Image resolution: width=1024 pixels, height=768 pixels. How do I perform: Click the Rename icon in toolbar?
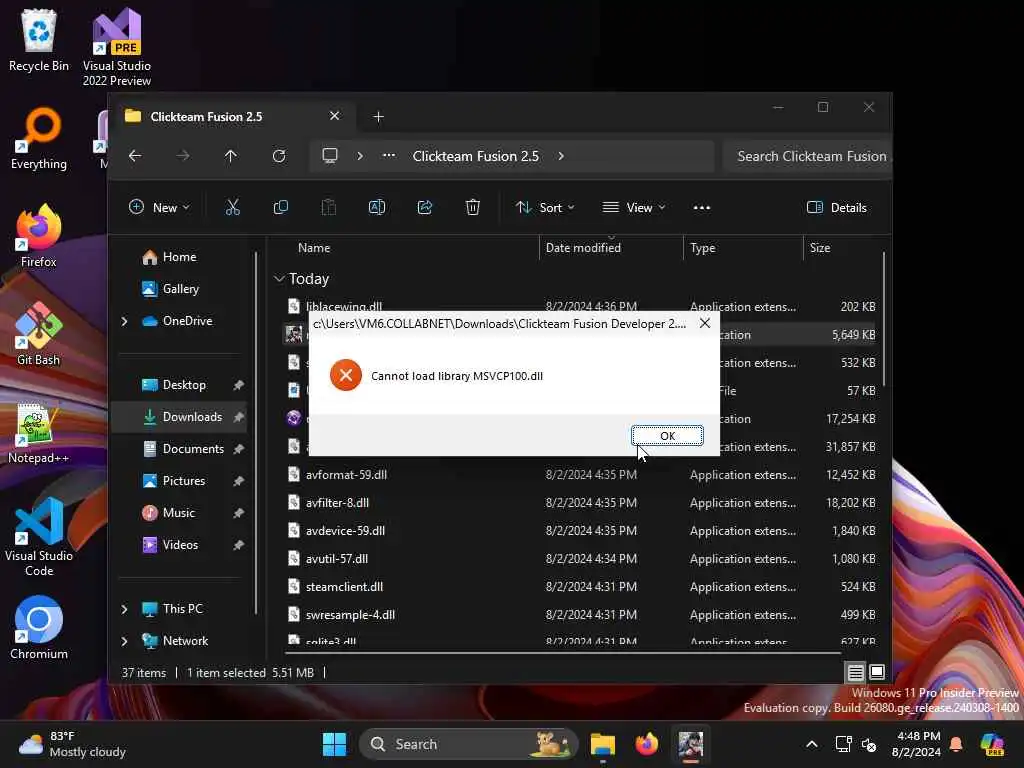377,208
